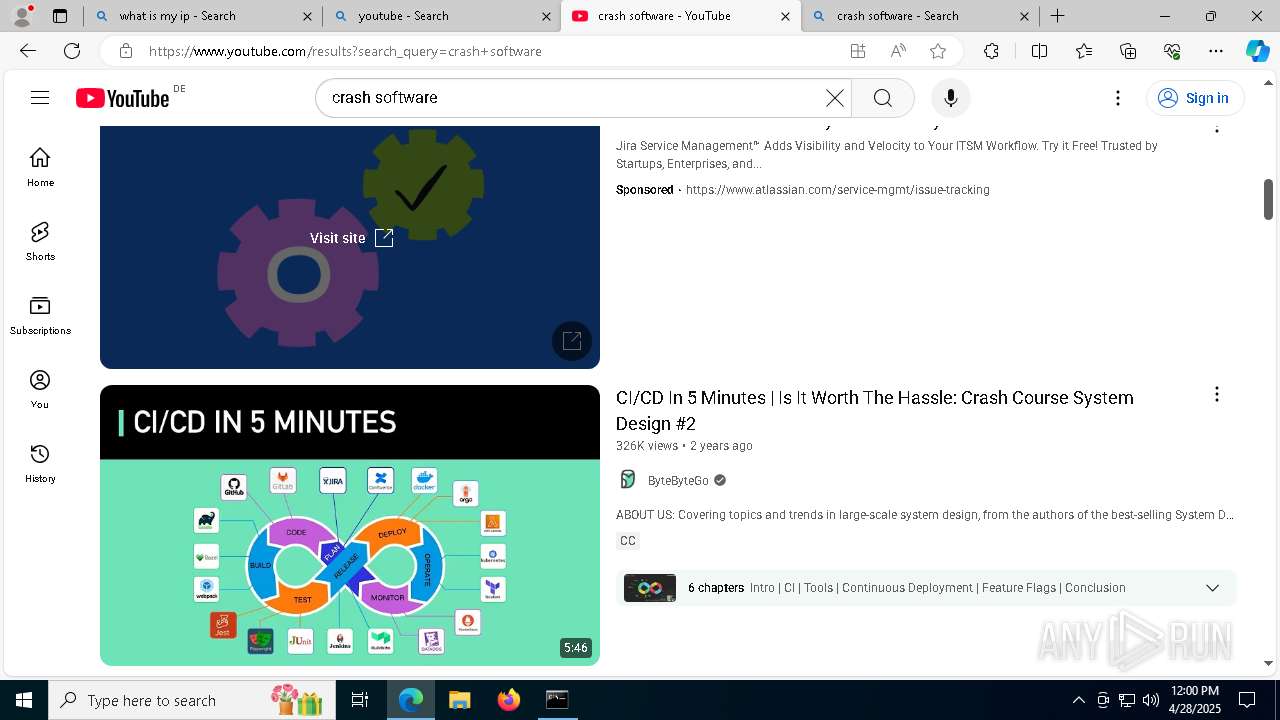Open more options for CI/CD video
The image size is (1280, 720).
(1217, 395)
